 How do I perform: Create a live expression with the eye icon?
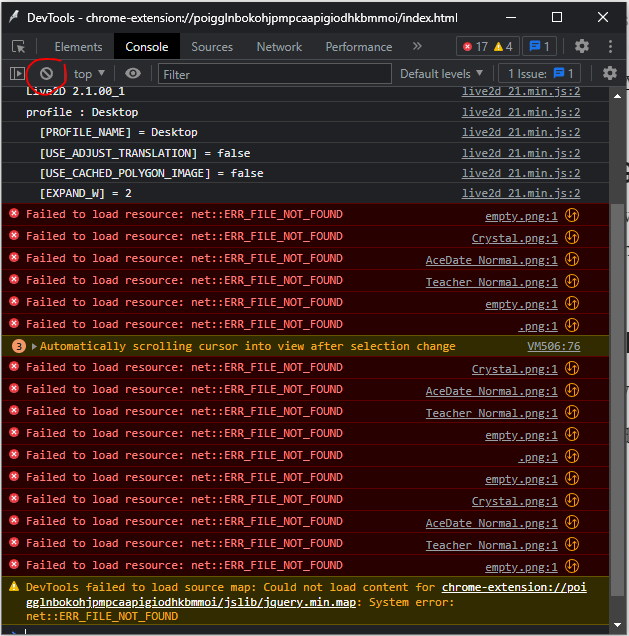pyautogui.click(x=133, y=74)
